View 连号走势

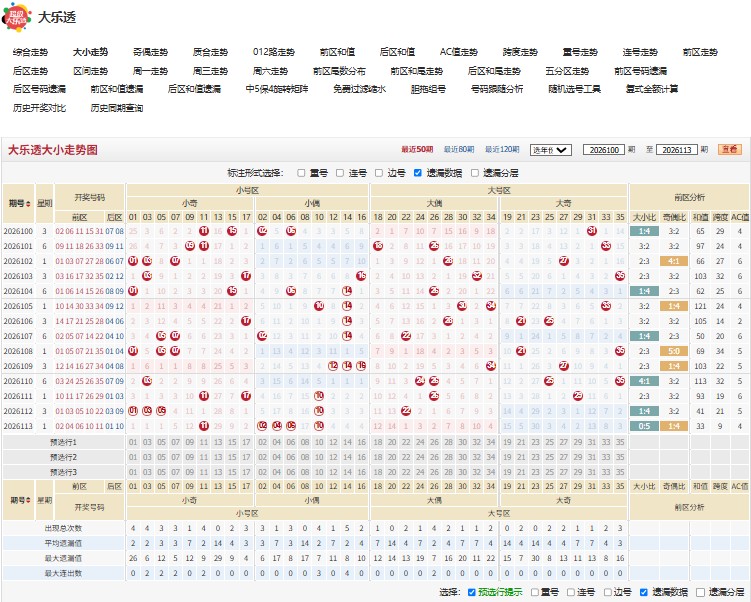(x=640, y=52)
